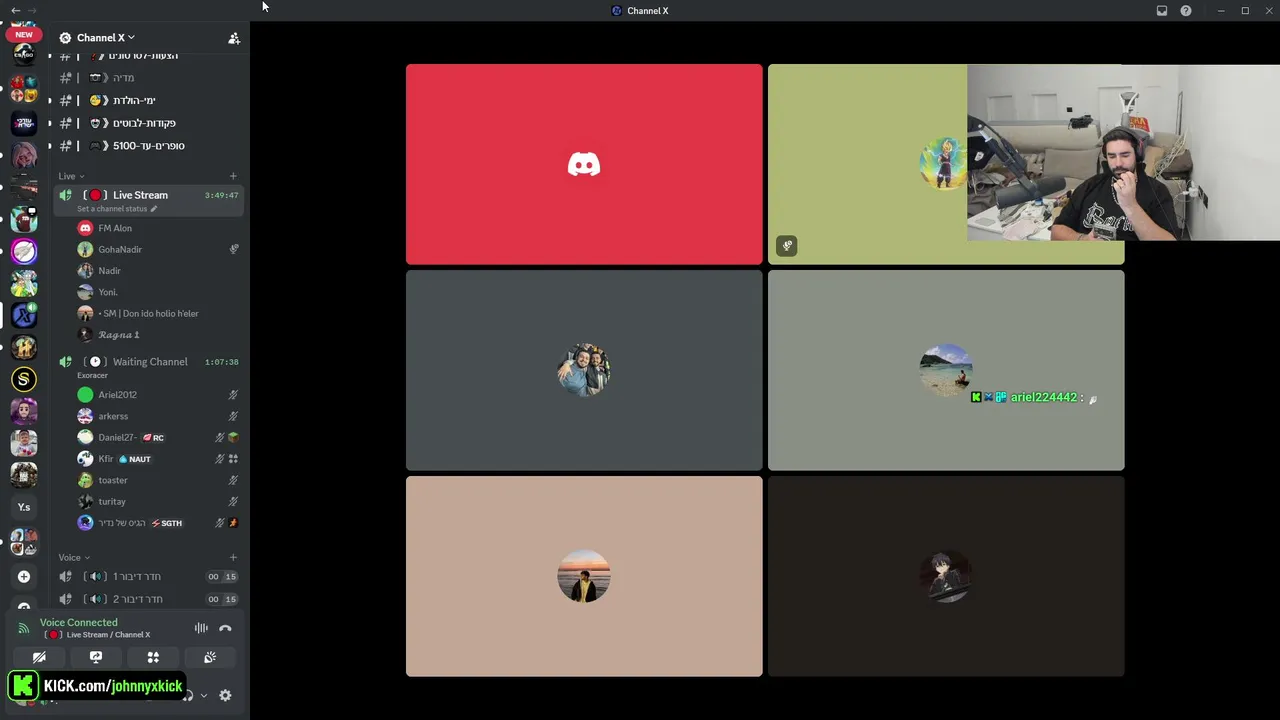Open the soundboard
This screenshot has width=1280, height=720.
point(210,658)
